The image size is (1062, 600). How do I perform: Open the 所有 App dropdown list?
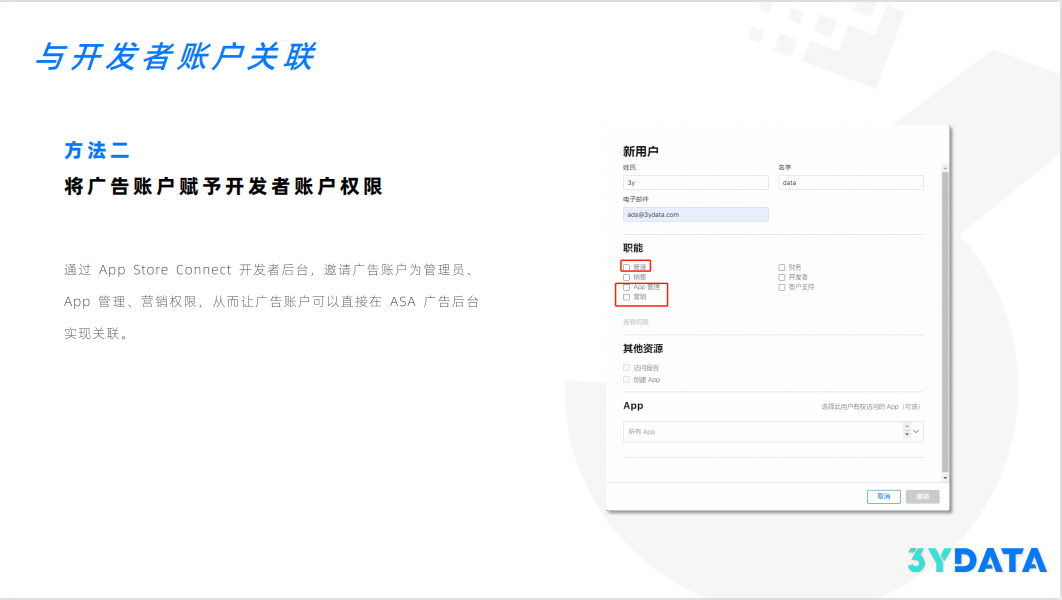773,431
